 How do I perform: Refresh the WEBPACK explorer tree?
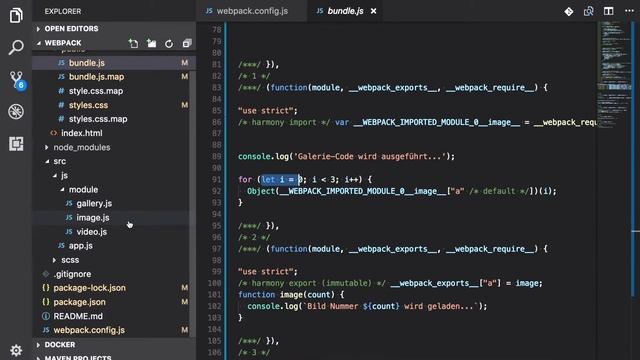pyautogui.click(x=169, y=43)
